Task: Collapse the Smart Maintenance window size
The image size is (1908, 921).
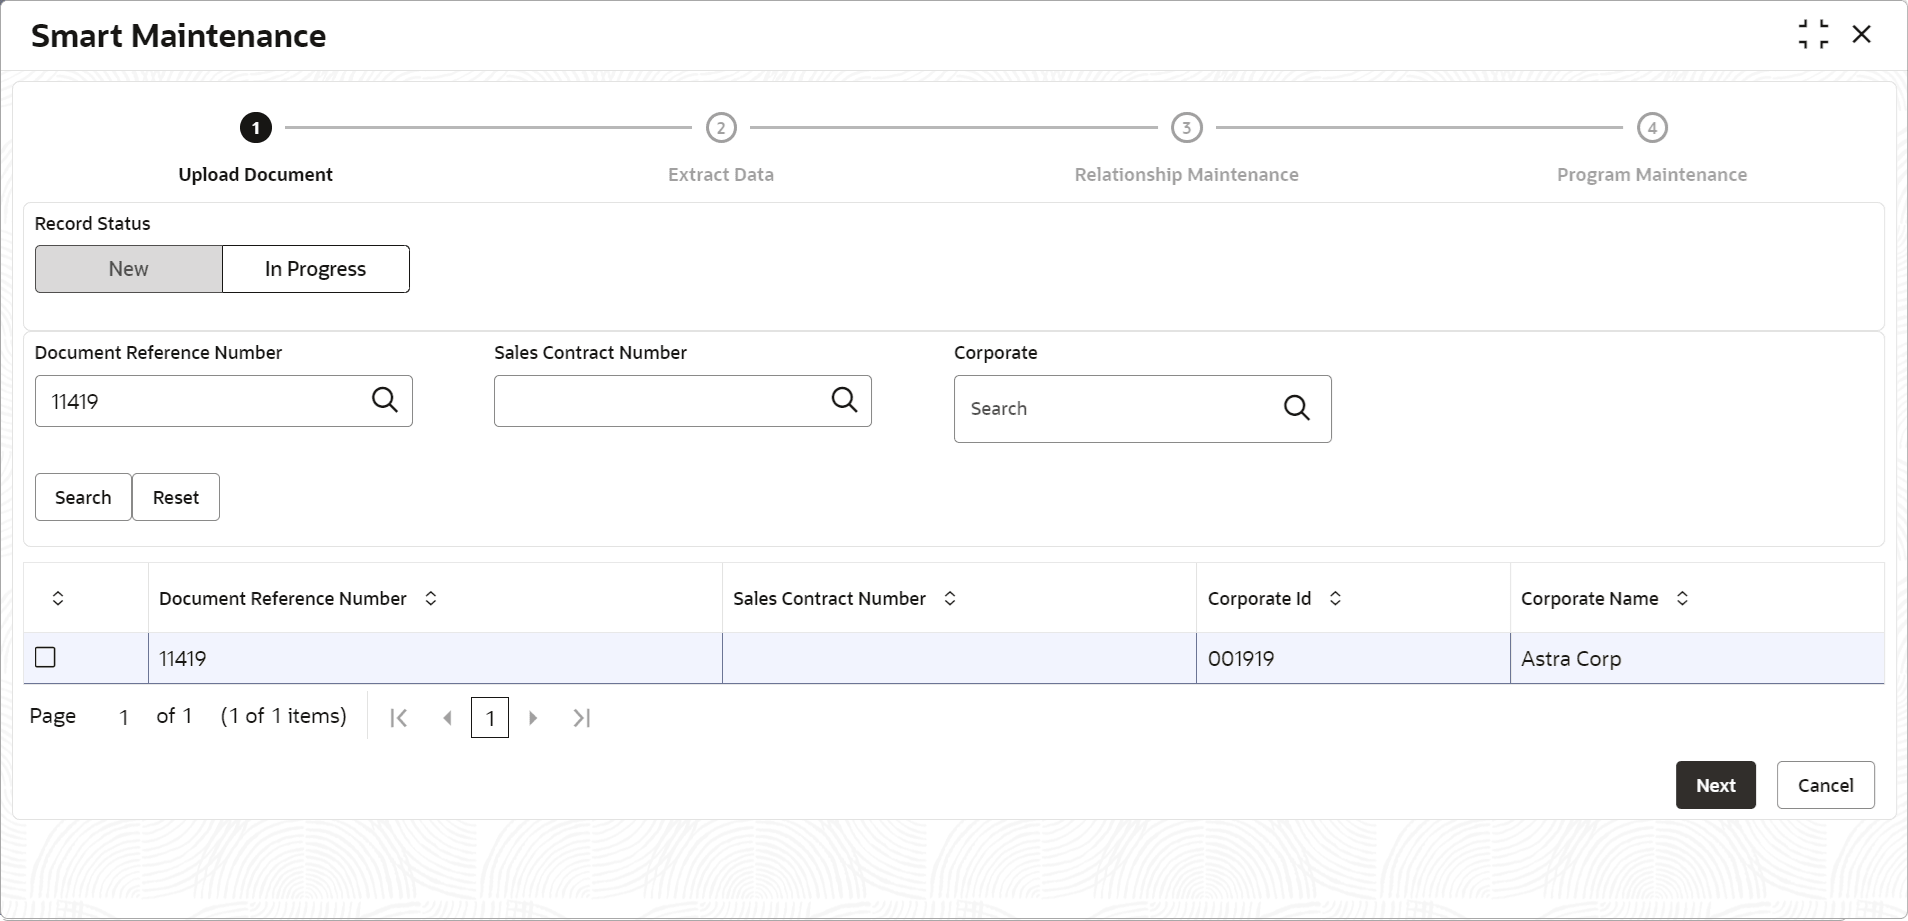Action: point(1813,35)
